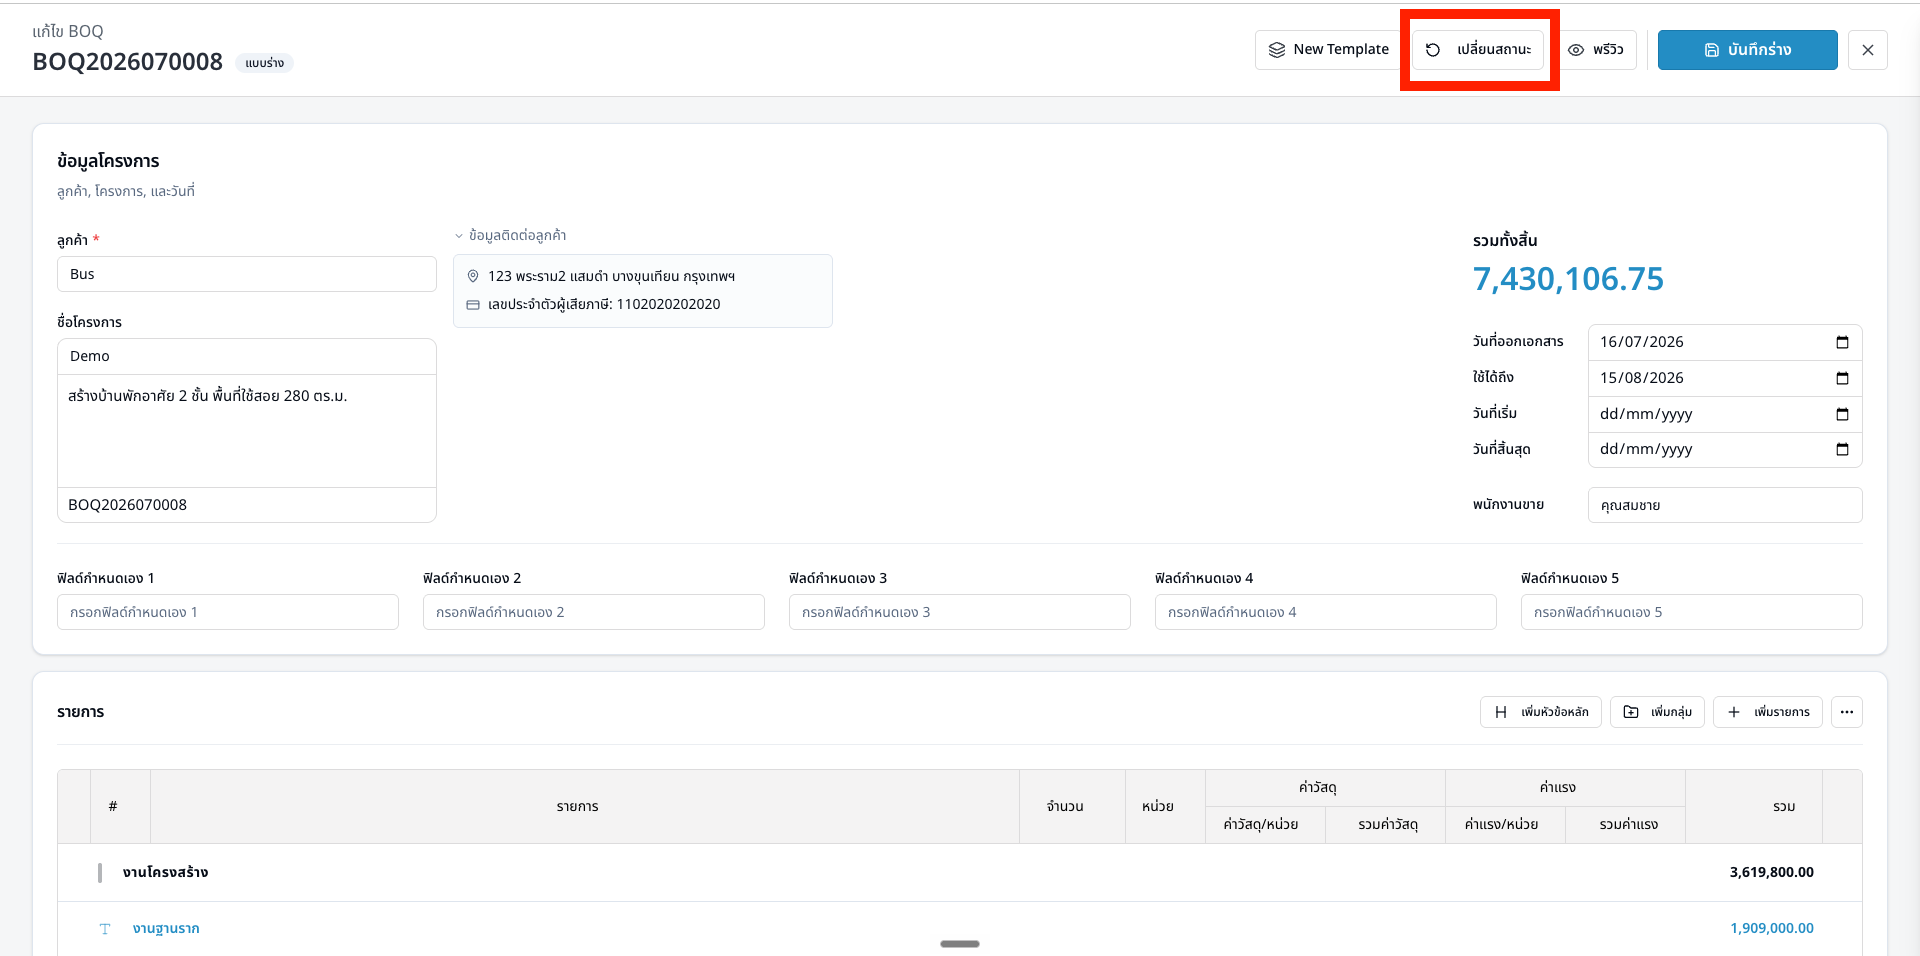1920x956 pixels.
Task: Click the bottom drag handle bar
Action: (960, 944)
